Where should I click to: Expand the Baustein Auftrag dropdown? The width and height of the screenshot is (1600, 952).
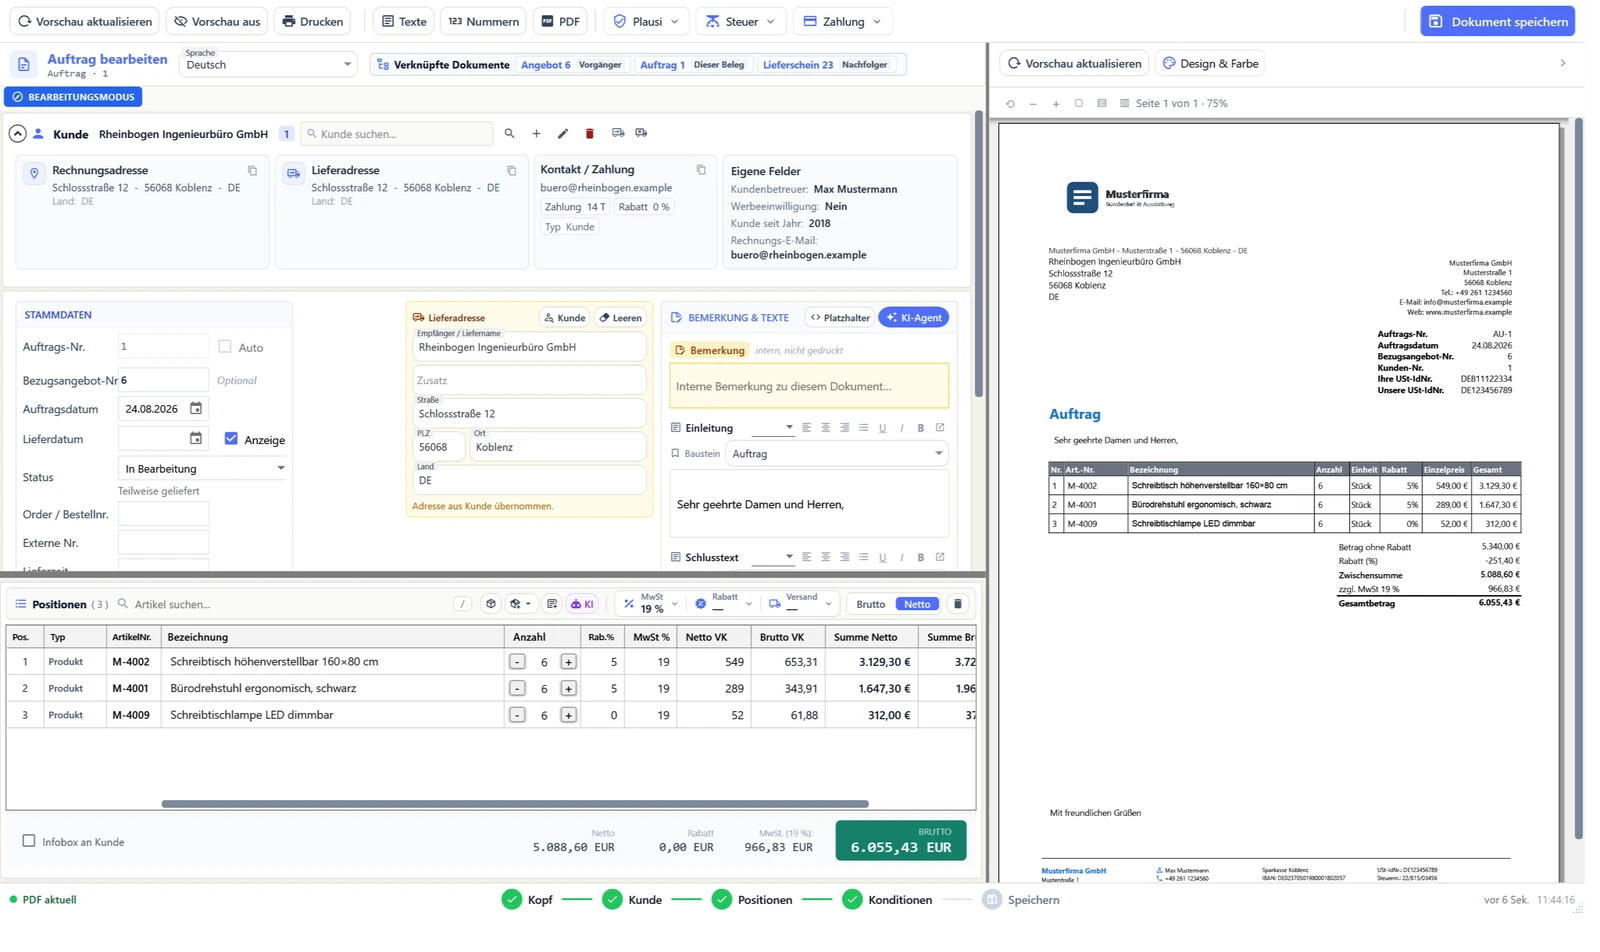coord(837,453)
